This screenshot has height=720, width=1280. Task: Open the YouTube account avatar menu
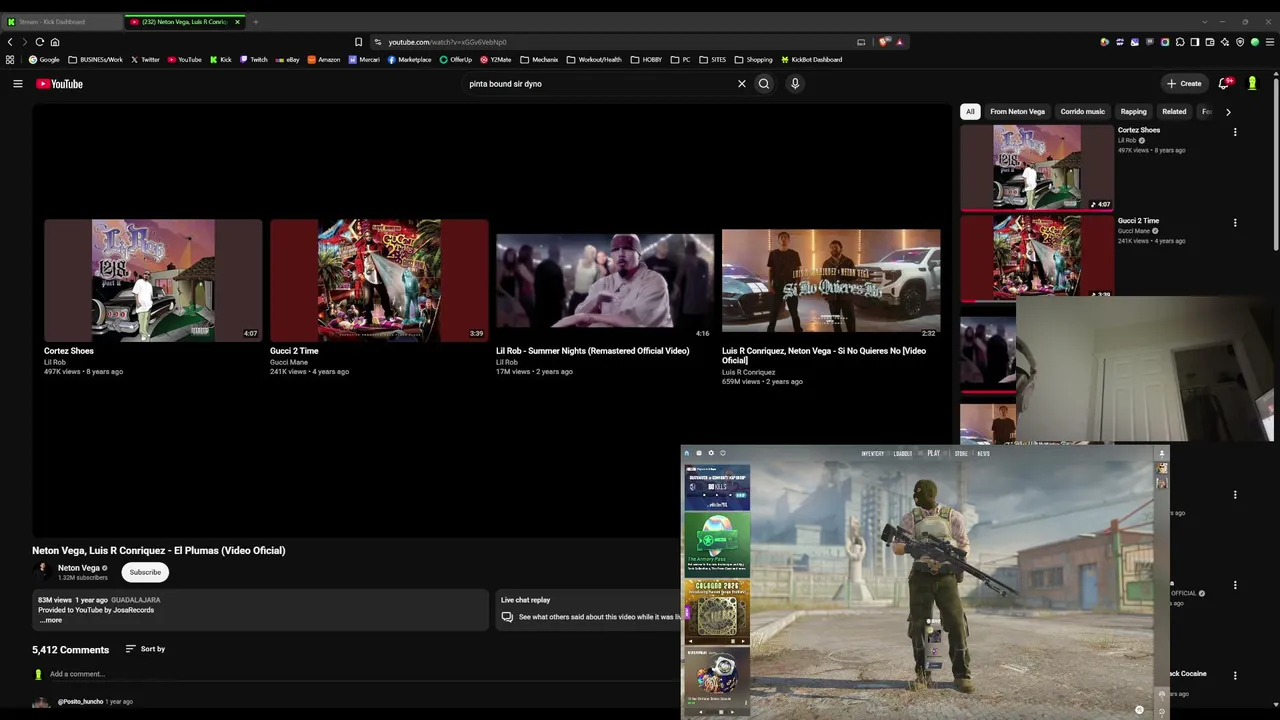click(1252, 84)
